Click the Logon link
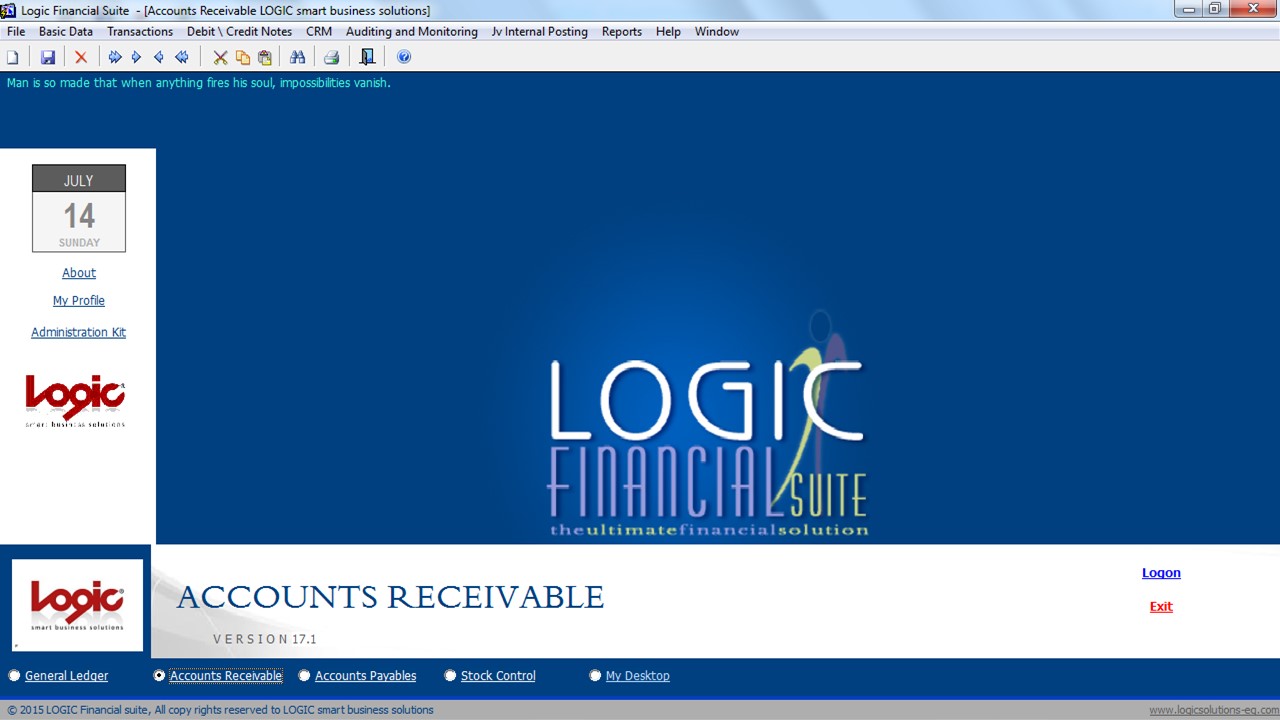The image size is (1280, 720). [x=1161, y=573]
